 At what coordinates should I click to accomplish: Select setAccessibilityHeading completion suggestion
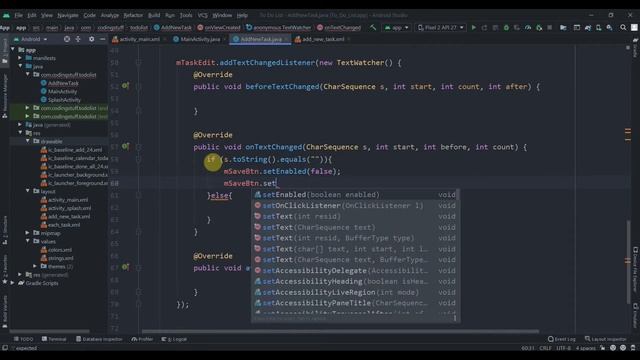pyautogui.click(x=355, y=281)
